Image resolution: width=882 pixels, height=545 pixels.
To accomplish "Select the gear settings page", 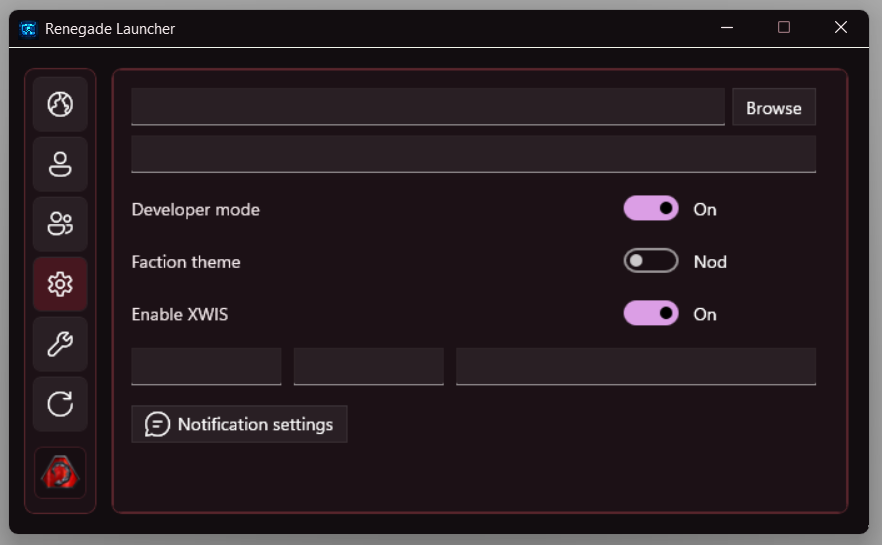I will pyautogui.click(x=60, y=284).
